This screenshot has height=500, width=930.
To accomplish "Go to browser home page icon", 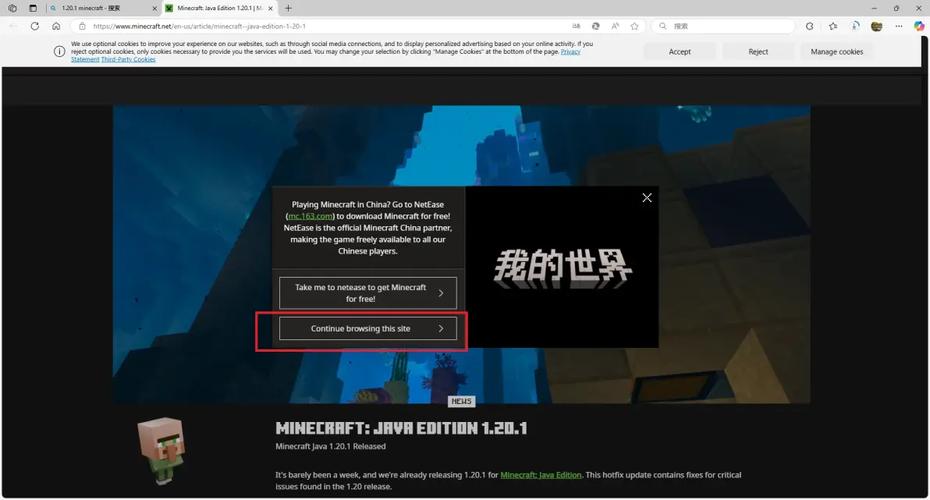I will pyautogui.click(x=56, y=26).
